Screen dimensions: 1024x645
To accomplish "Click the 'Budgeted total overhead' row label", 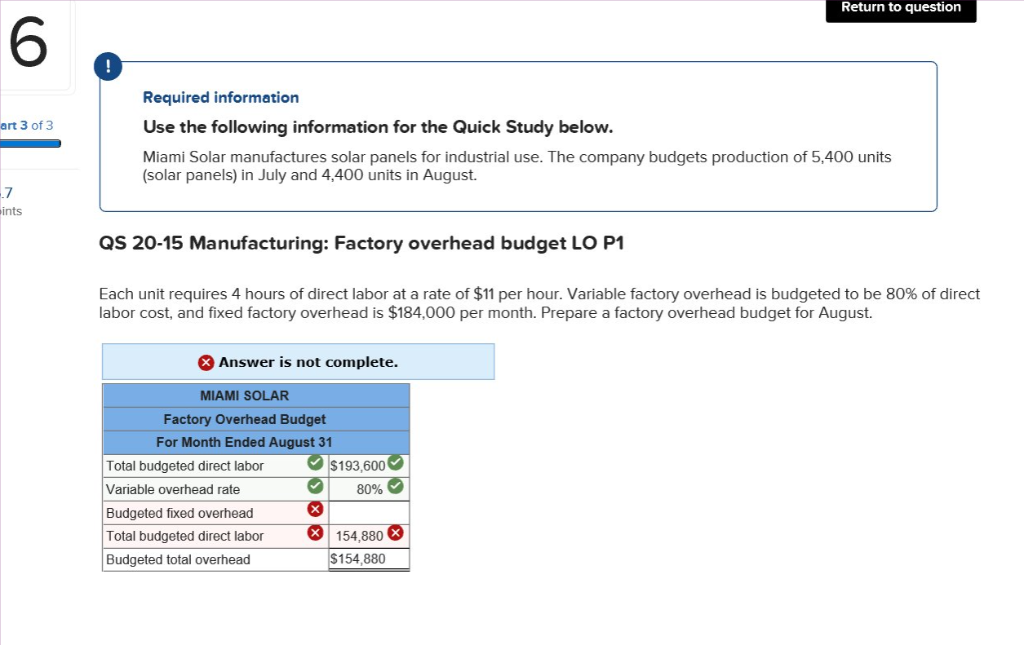I will tap(178, 559).
